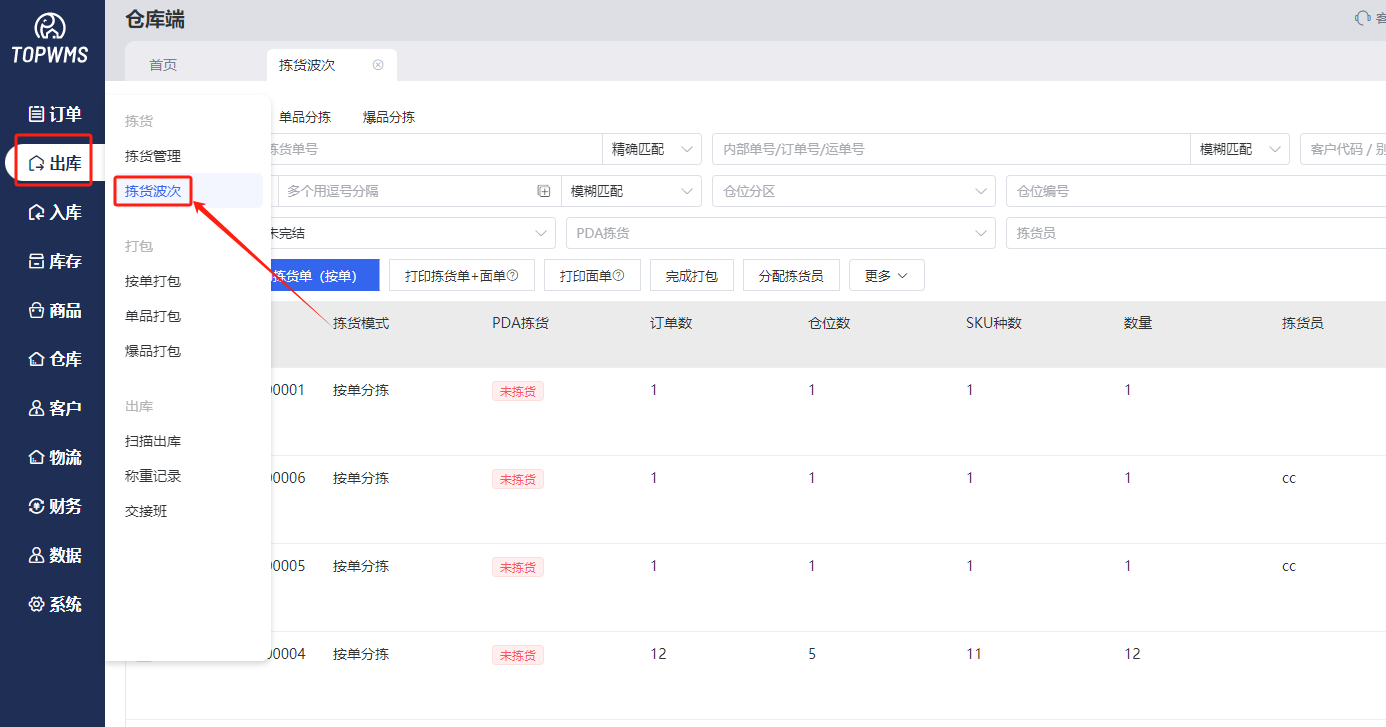This screenshot has width=1386, height=727.
Task: Click 按单分拣 in row 00005
Action: 361,566
